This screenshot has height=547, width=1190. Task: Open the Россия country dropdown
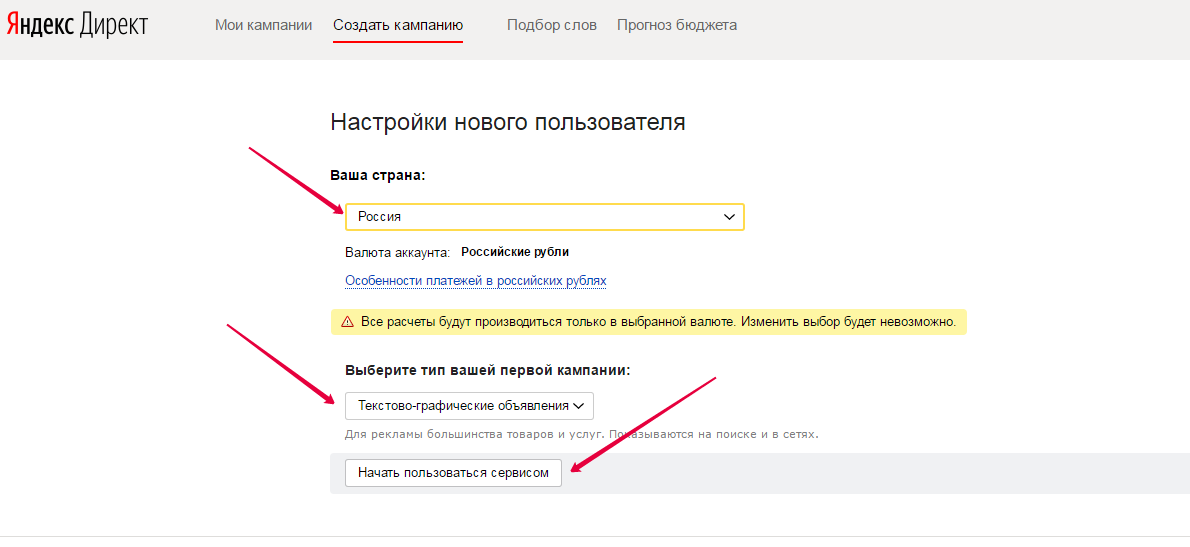coord(545,217)
